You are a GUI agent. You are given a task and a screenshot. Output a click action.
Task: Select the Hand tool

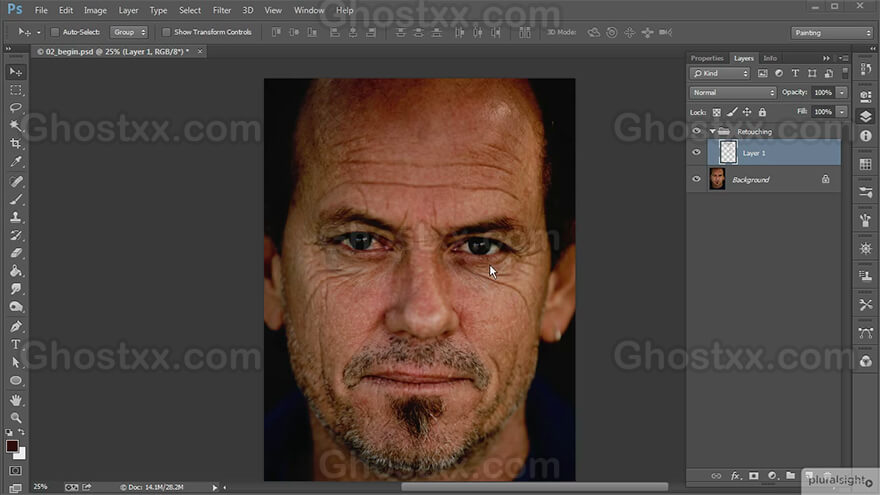click(16, 400)
